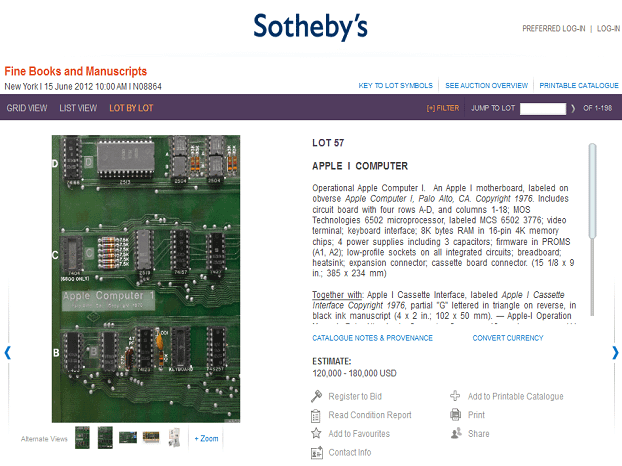
Task: Click the lot description scrollbar handle
Action: [593, 191]
